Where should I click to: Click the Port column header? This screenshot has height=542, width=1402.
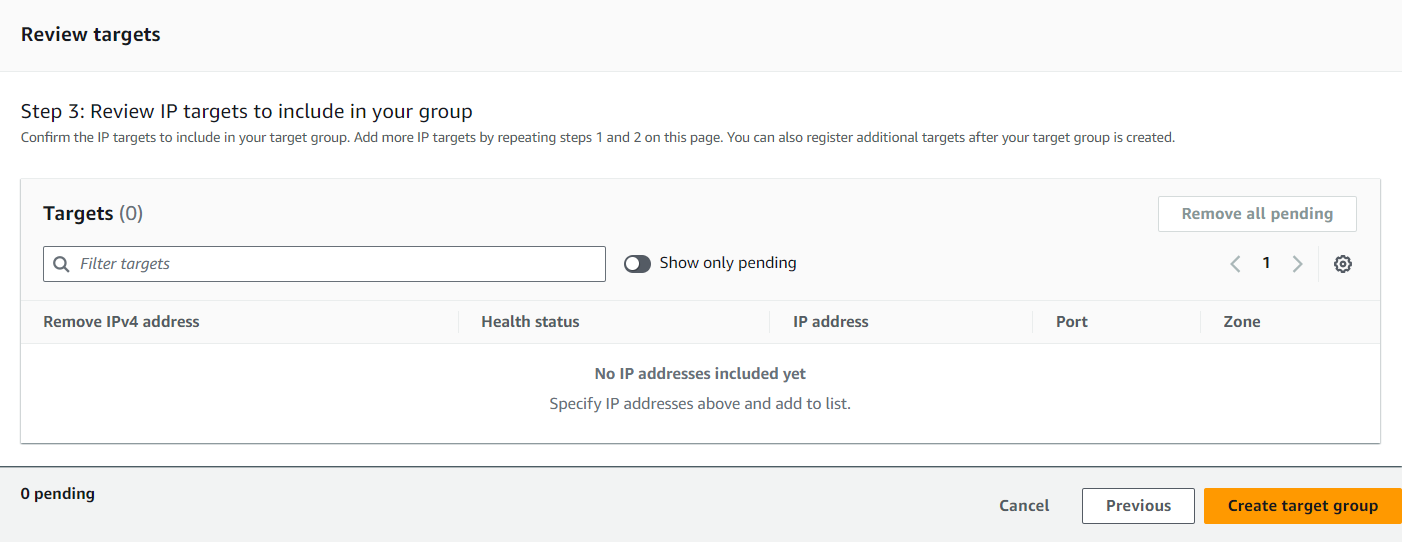pyautogui.click(x=1071, y=322)
